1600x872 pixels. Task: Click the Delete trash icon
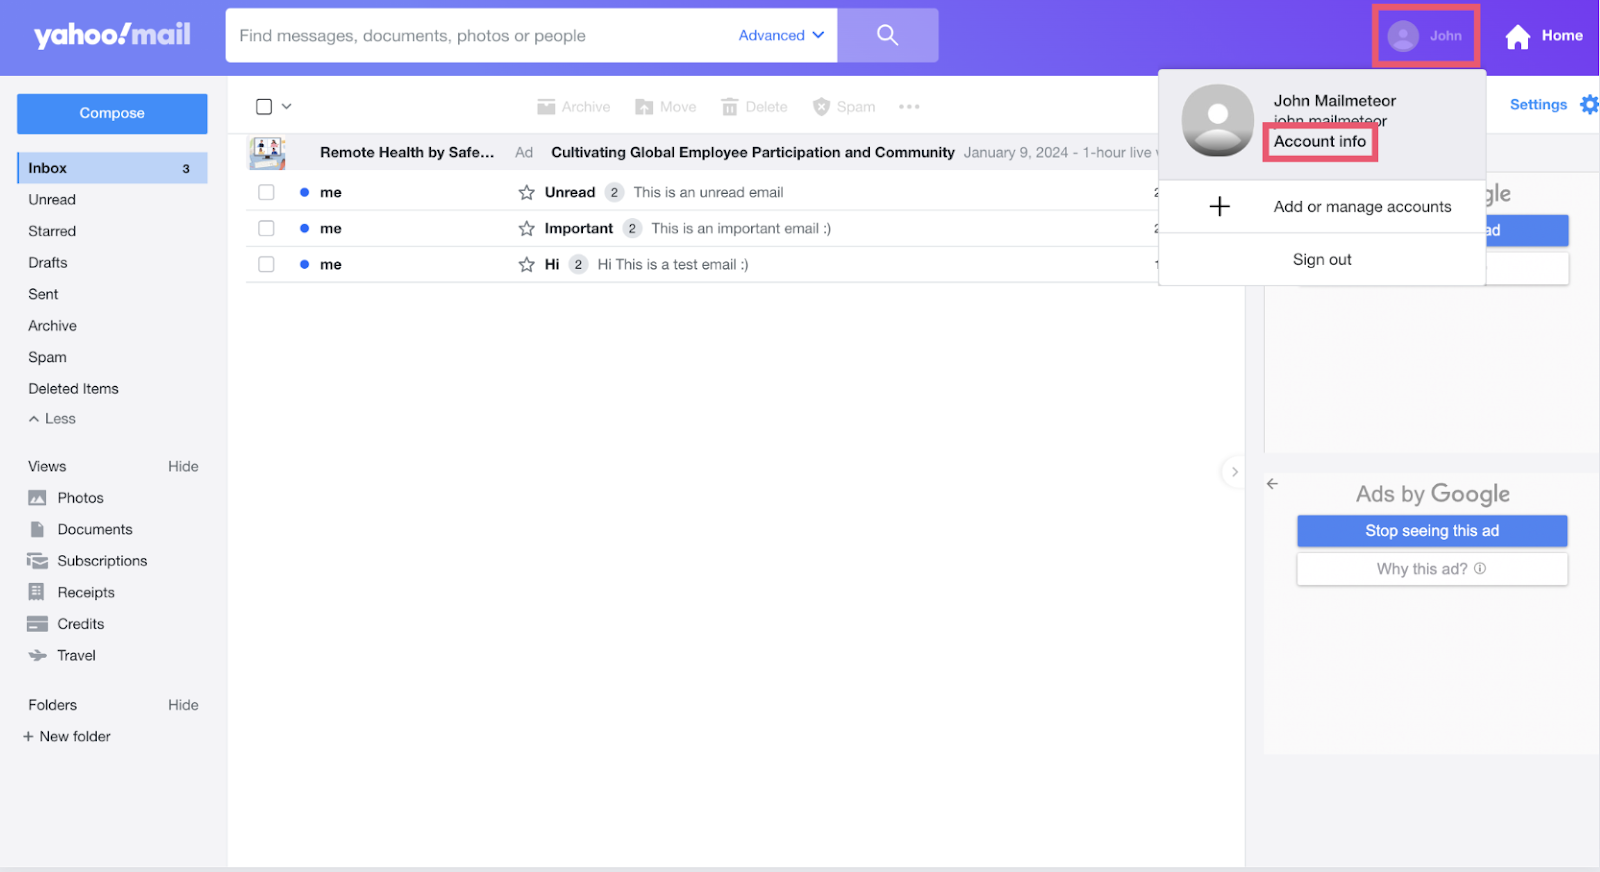[730, 107]
